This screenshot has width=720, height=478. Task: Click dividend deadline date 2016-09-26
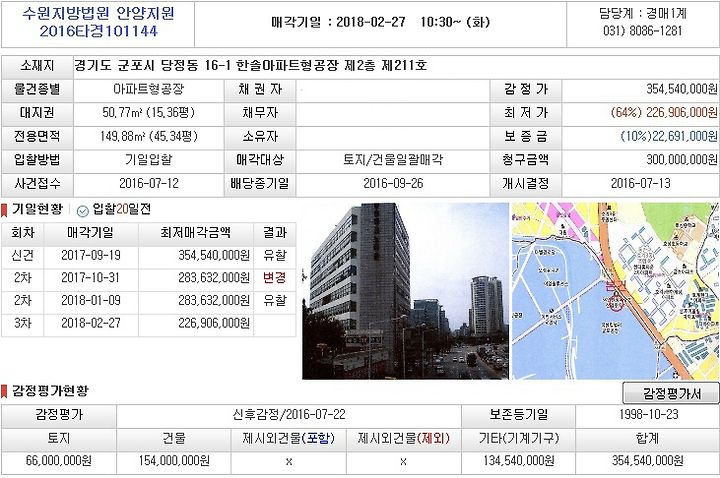point(393,184)
